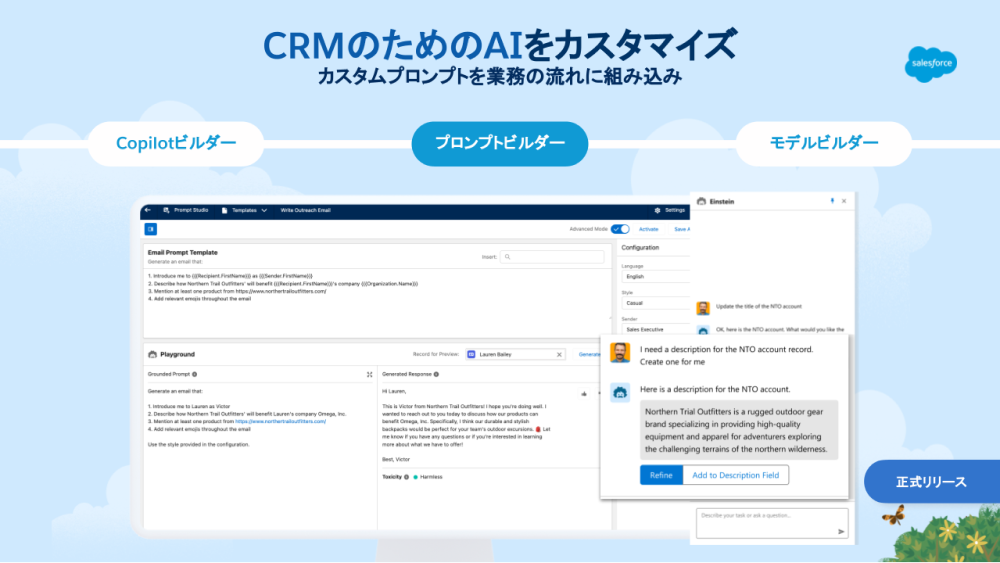The image size is (1000, 563).
Task: Click the 'Describe your task' Einstein input
Action: point(772,523)
